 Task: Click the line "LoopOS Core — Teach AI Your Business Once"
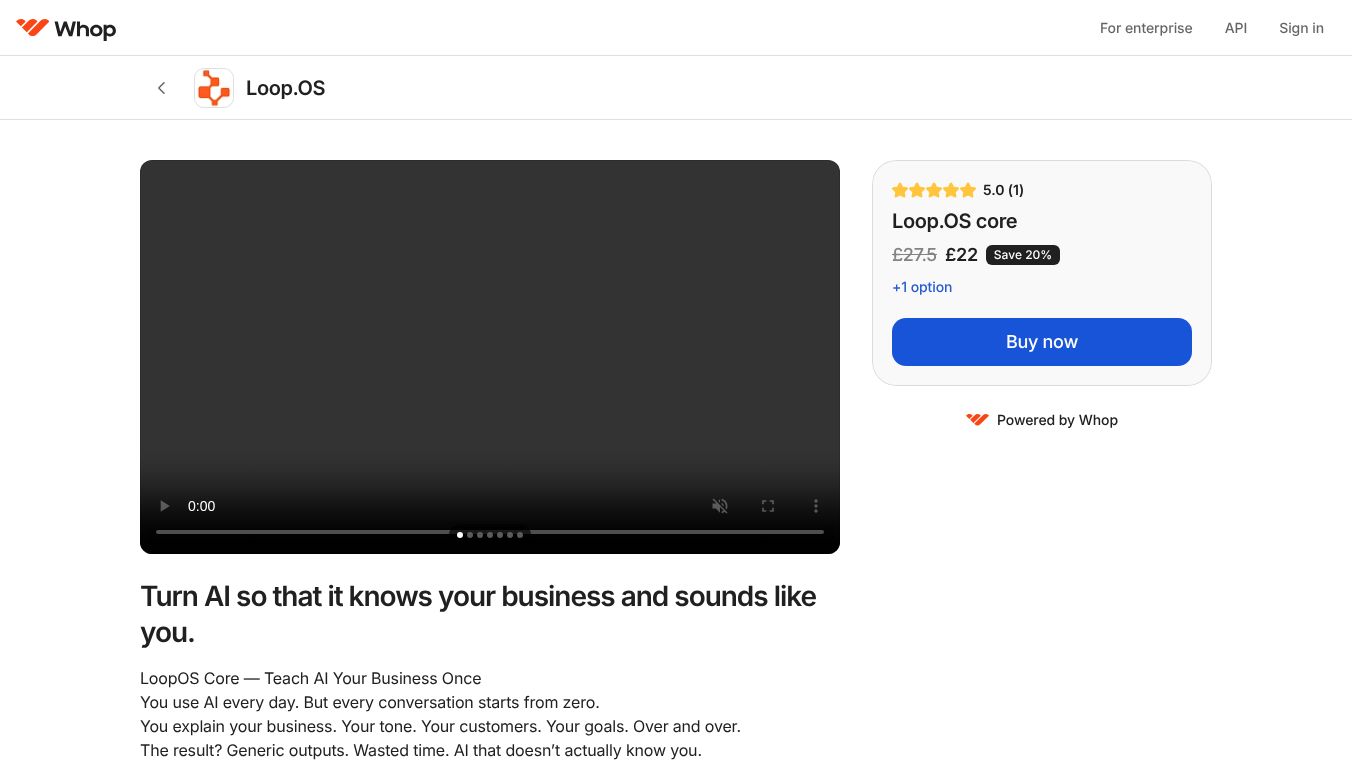(311, 678)
